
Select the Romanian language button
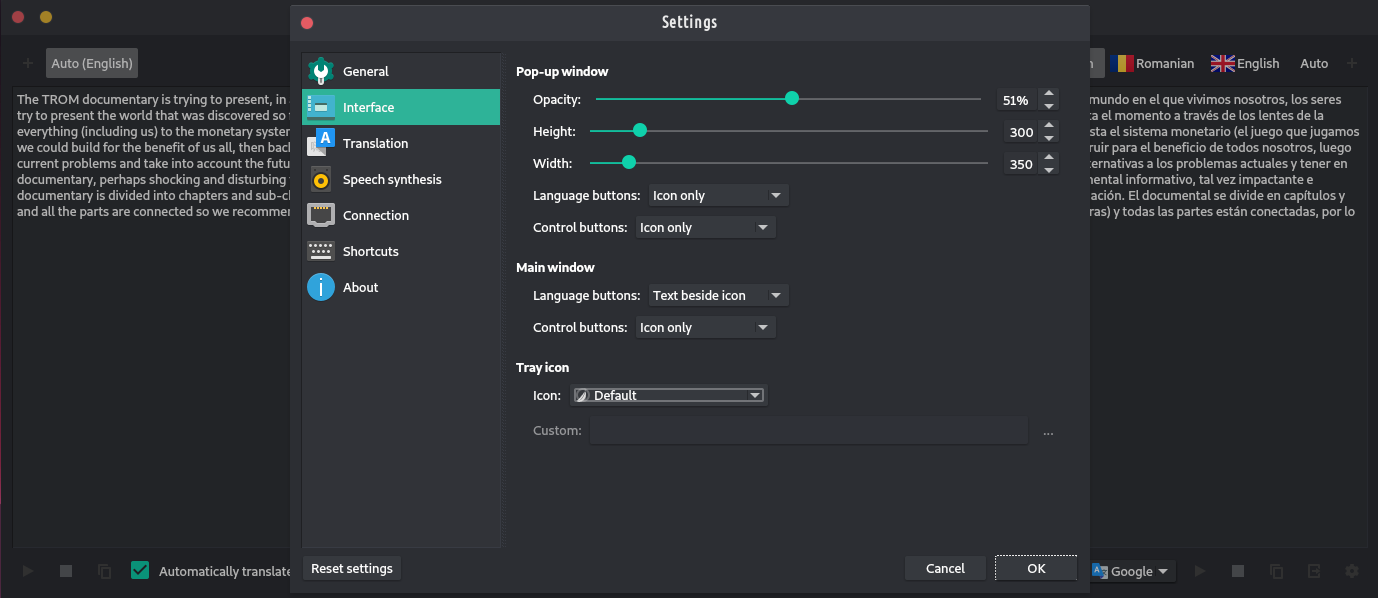1152,63
